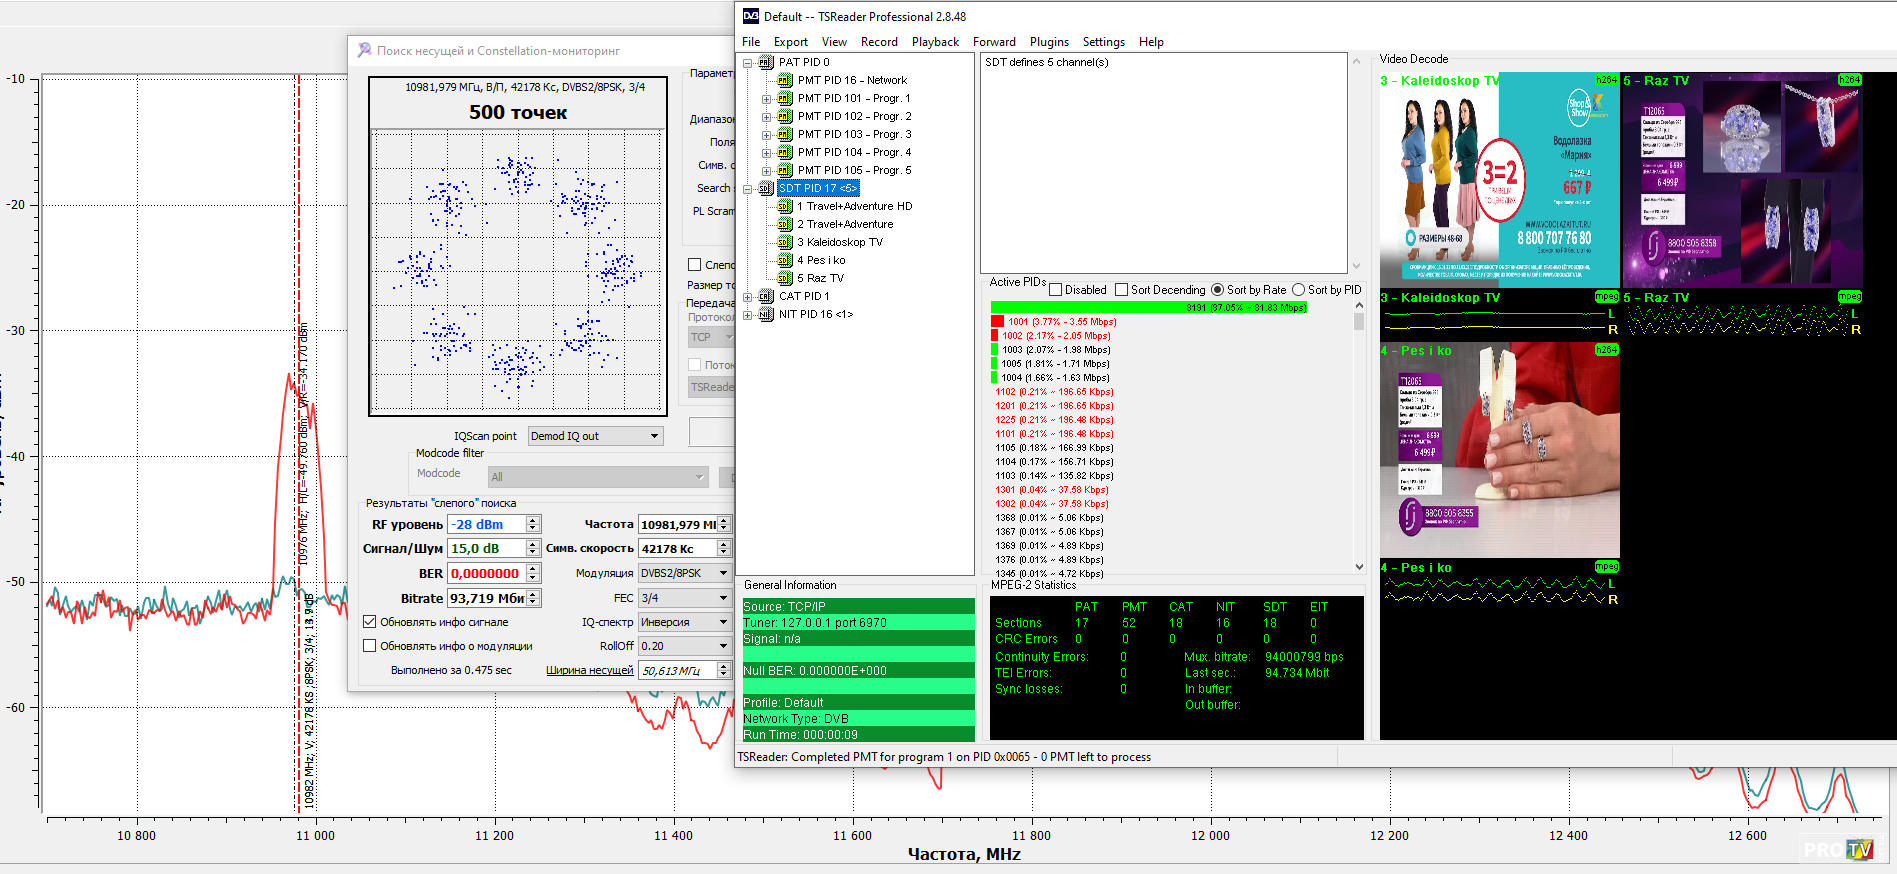Viewport: 1897px width, 874px height.
Task: Click the PMT PID 101 icon
Action: point(785,98)
